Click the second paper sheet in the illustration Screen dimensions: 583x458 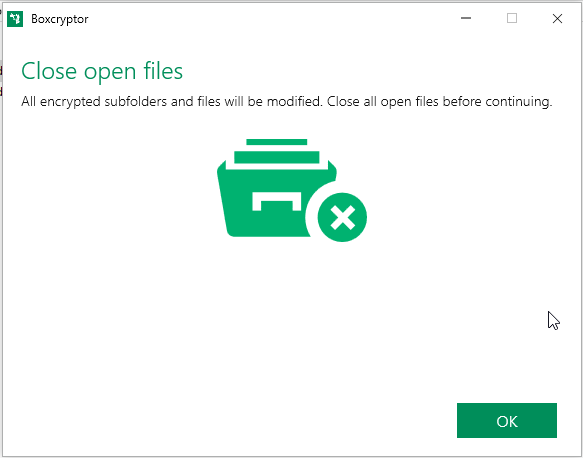coord(277,157)
